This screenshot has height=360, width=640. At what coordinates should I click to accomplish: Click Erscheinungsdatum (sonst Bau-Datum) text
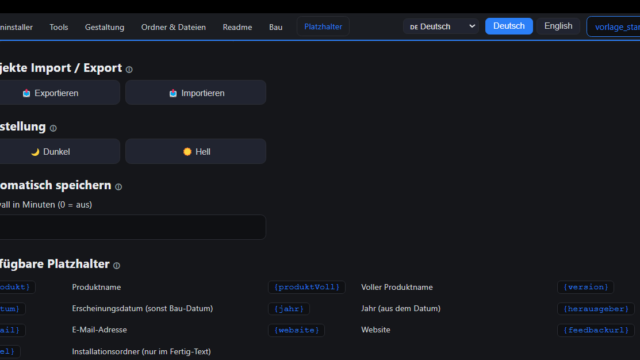pyautogui.click(x=142, y=309)
